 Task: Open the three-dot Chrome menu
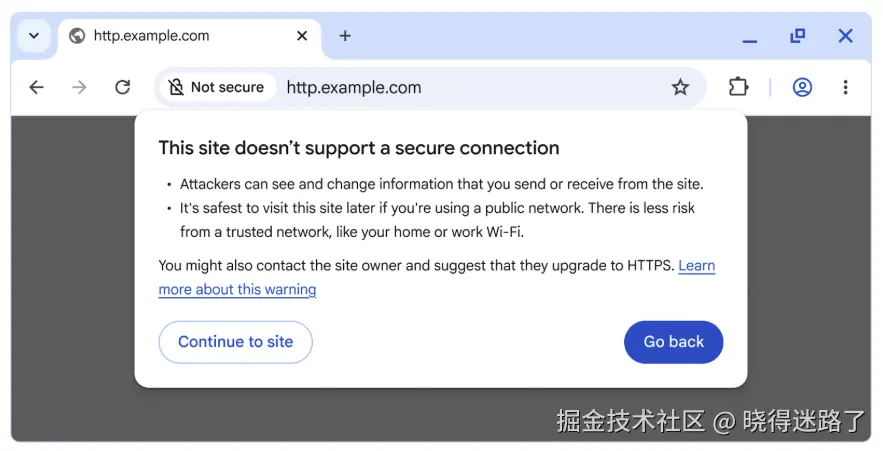pyautogui.click(x=845, y=87)
